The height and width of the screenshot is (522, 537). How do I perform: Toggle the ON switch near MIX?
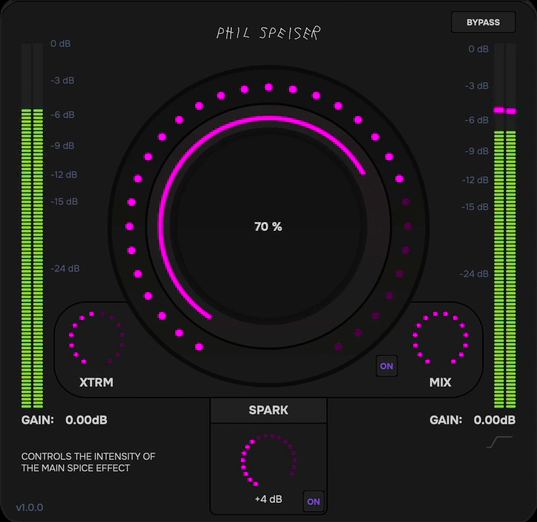tap(387, 366)
